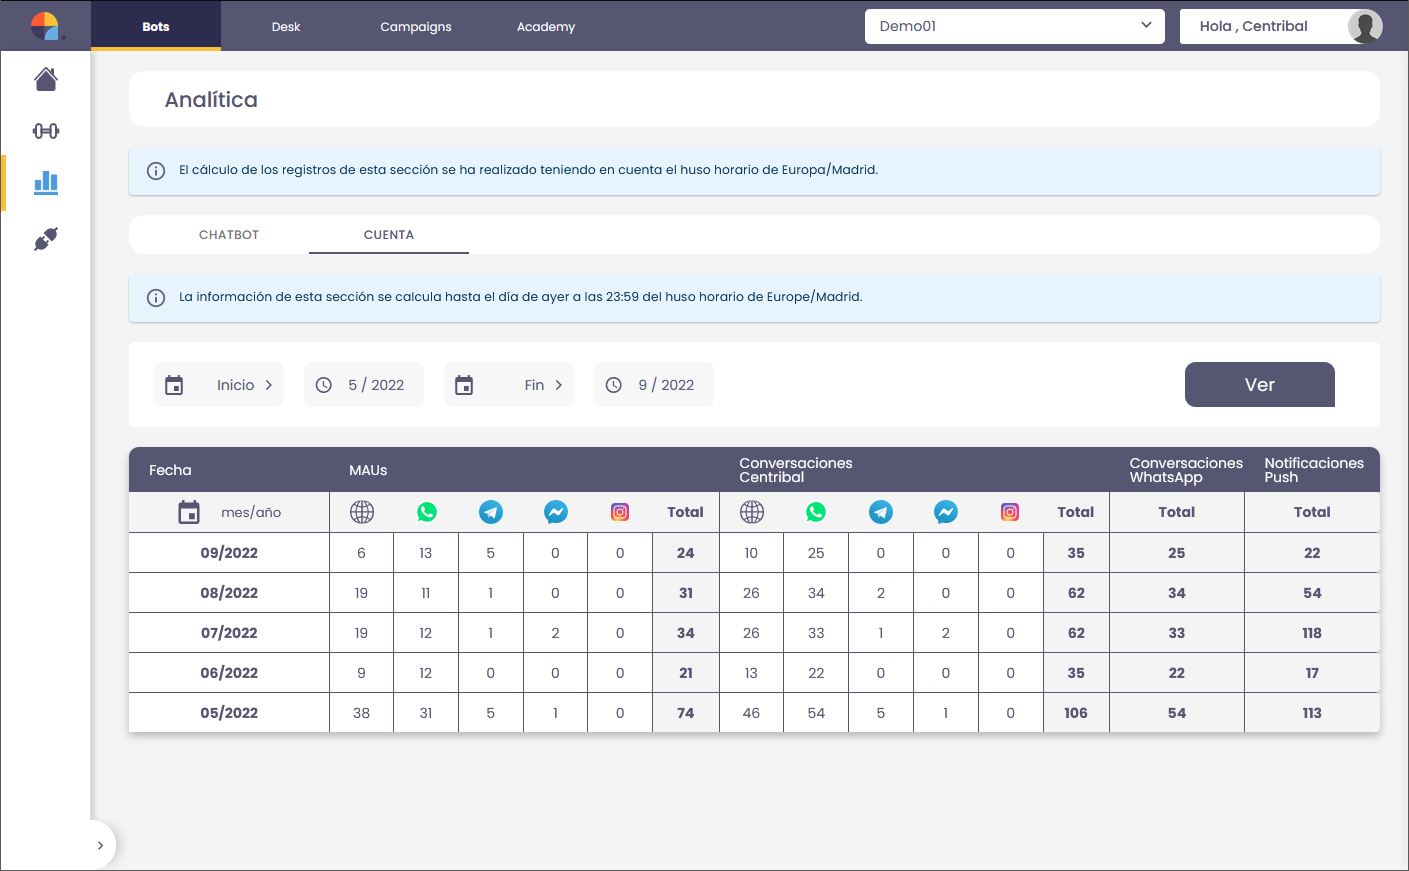Click the plug integrations icon in sidebar
1409x871 pixels.
pos(46,239)
